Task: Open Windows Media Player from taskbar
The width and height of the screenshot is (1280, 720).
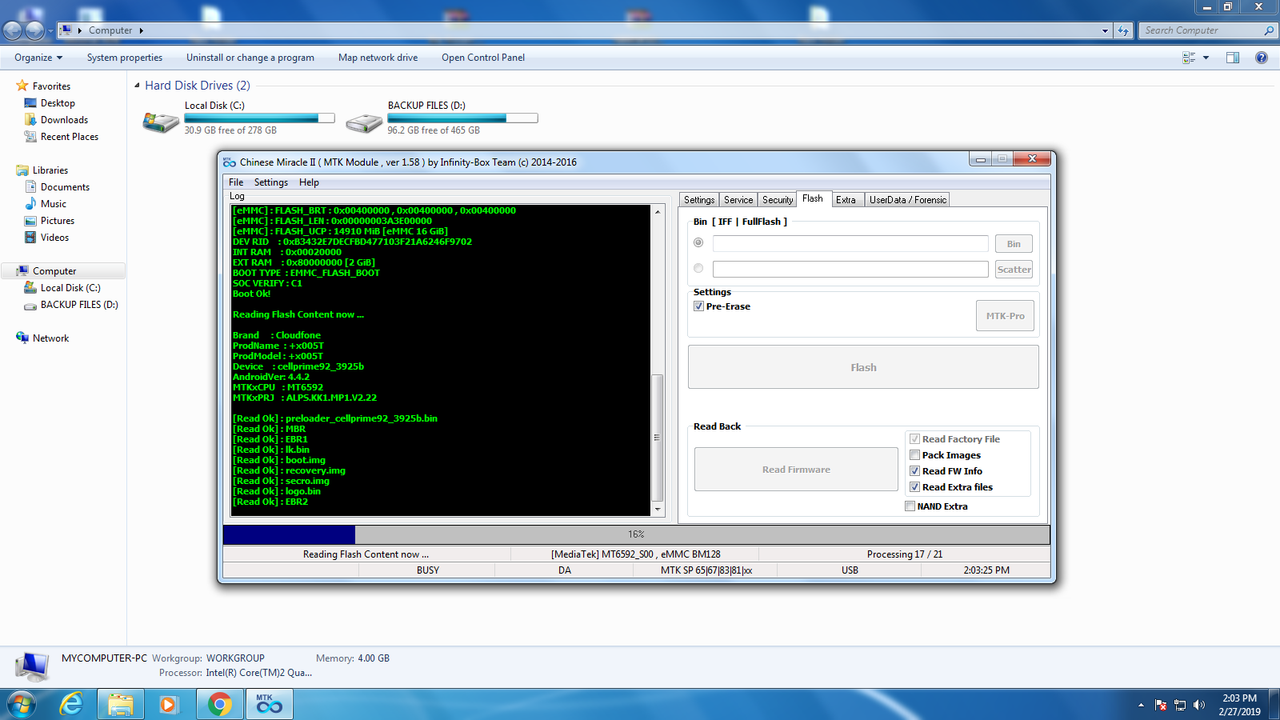Action: pyautogui.click(x=169, y=704)
